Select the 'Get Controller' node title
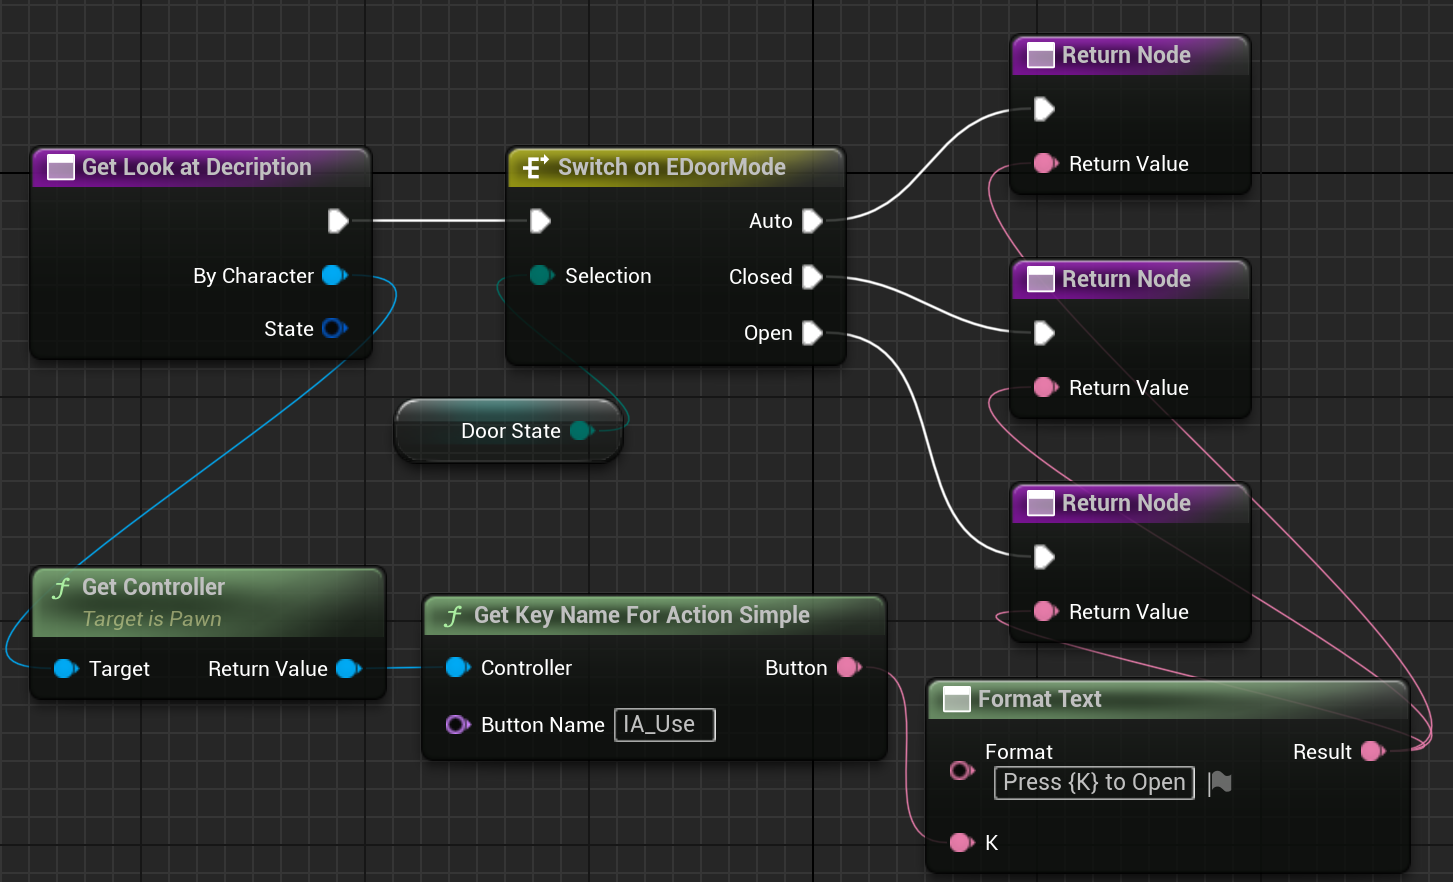Image resolution: width=1453 pixels, height=882 pixels. coord(154,587)
